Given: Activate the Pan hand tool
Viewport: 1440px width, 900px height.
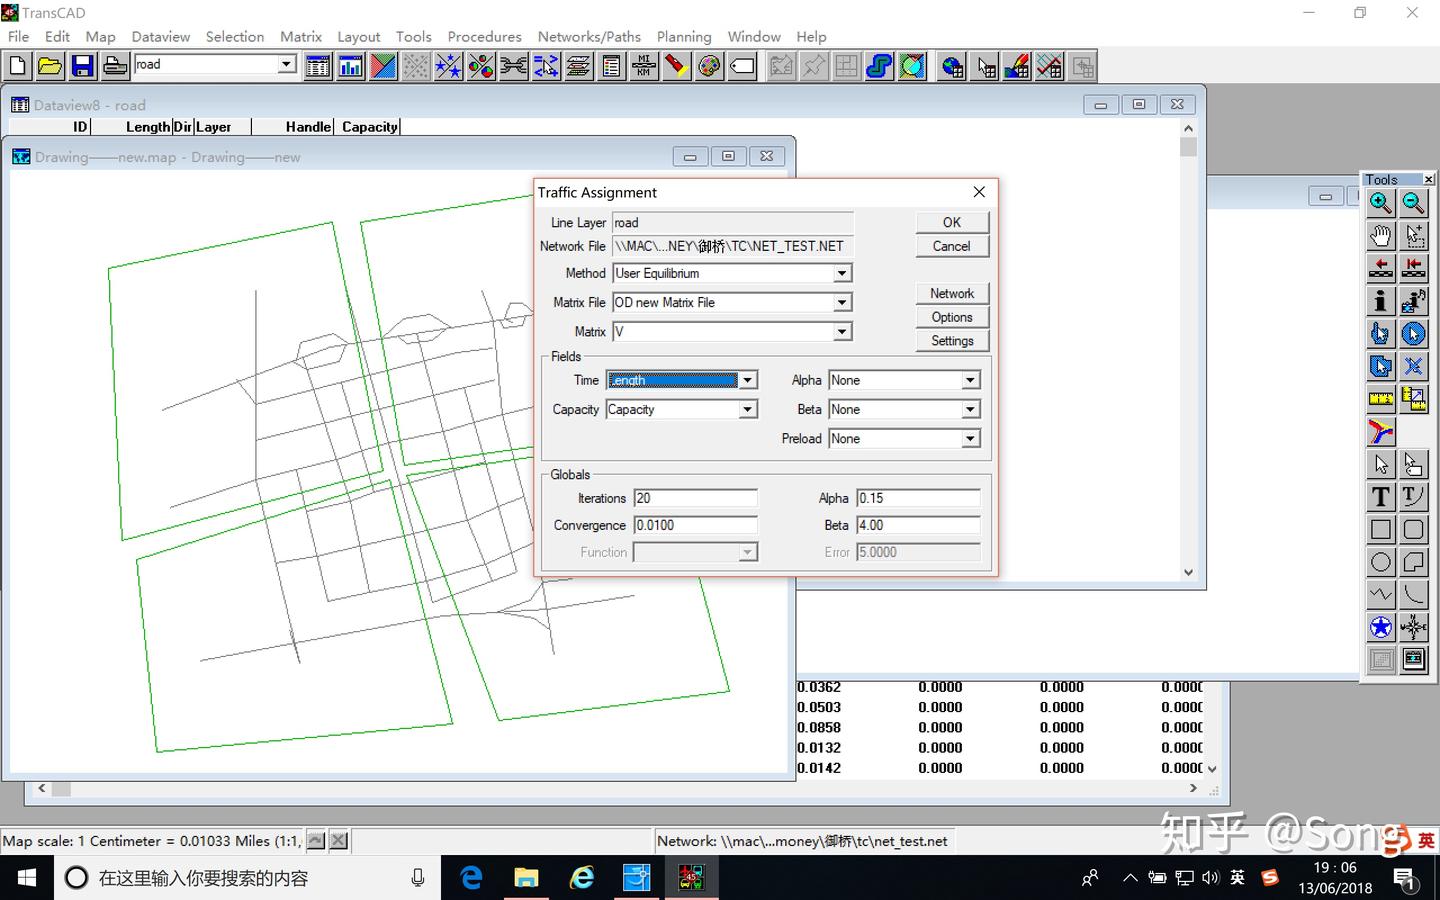Looking at the screenshot, I should pyautogui.click(x=1380, y=237).
